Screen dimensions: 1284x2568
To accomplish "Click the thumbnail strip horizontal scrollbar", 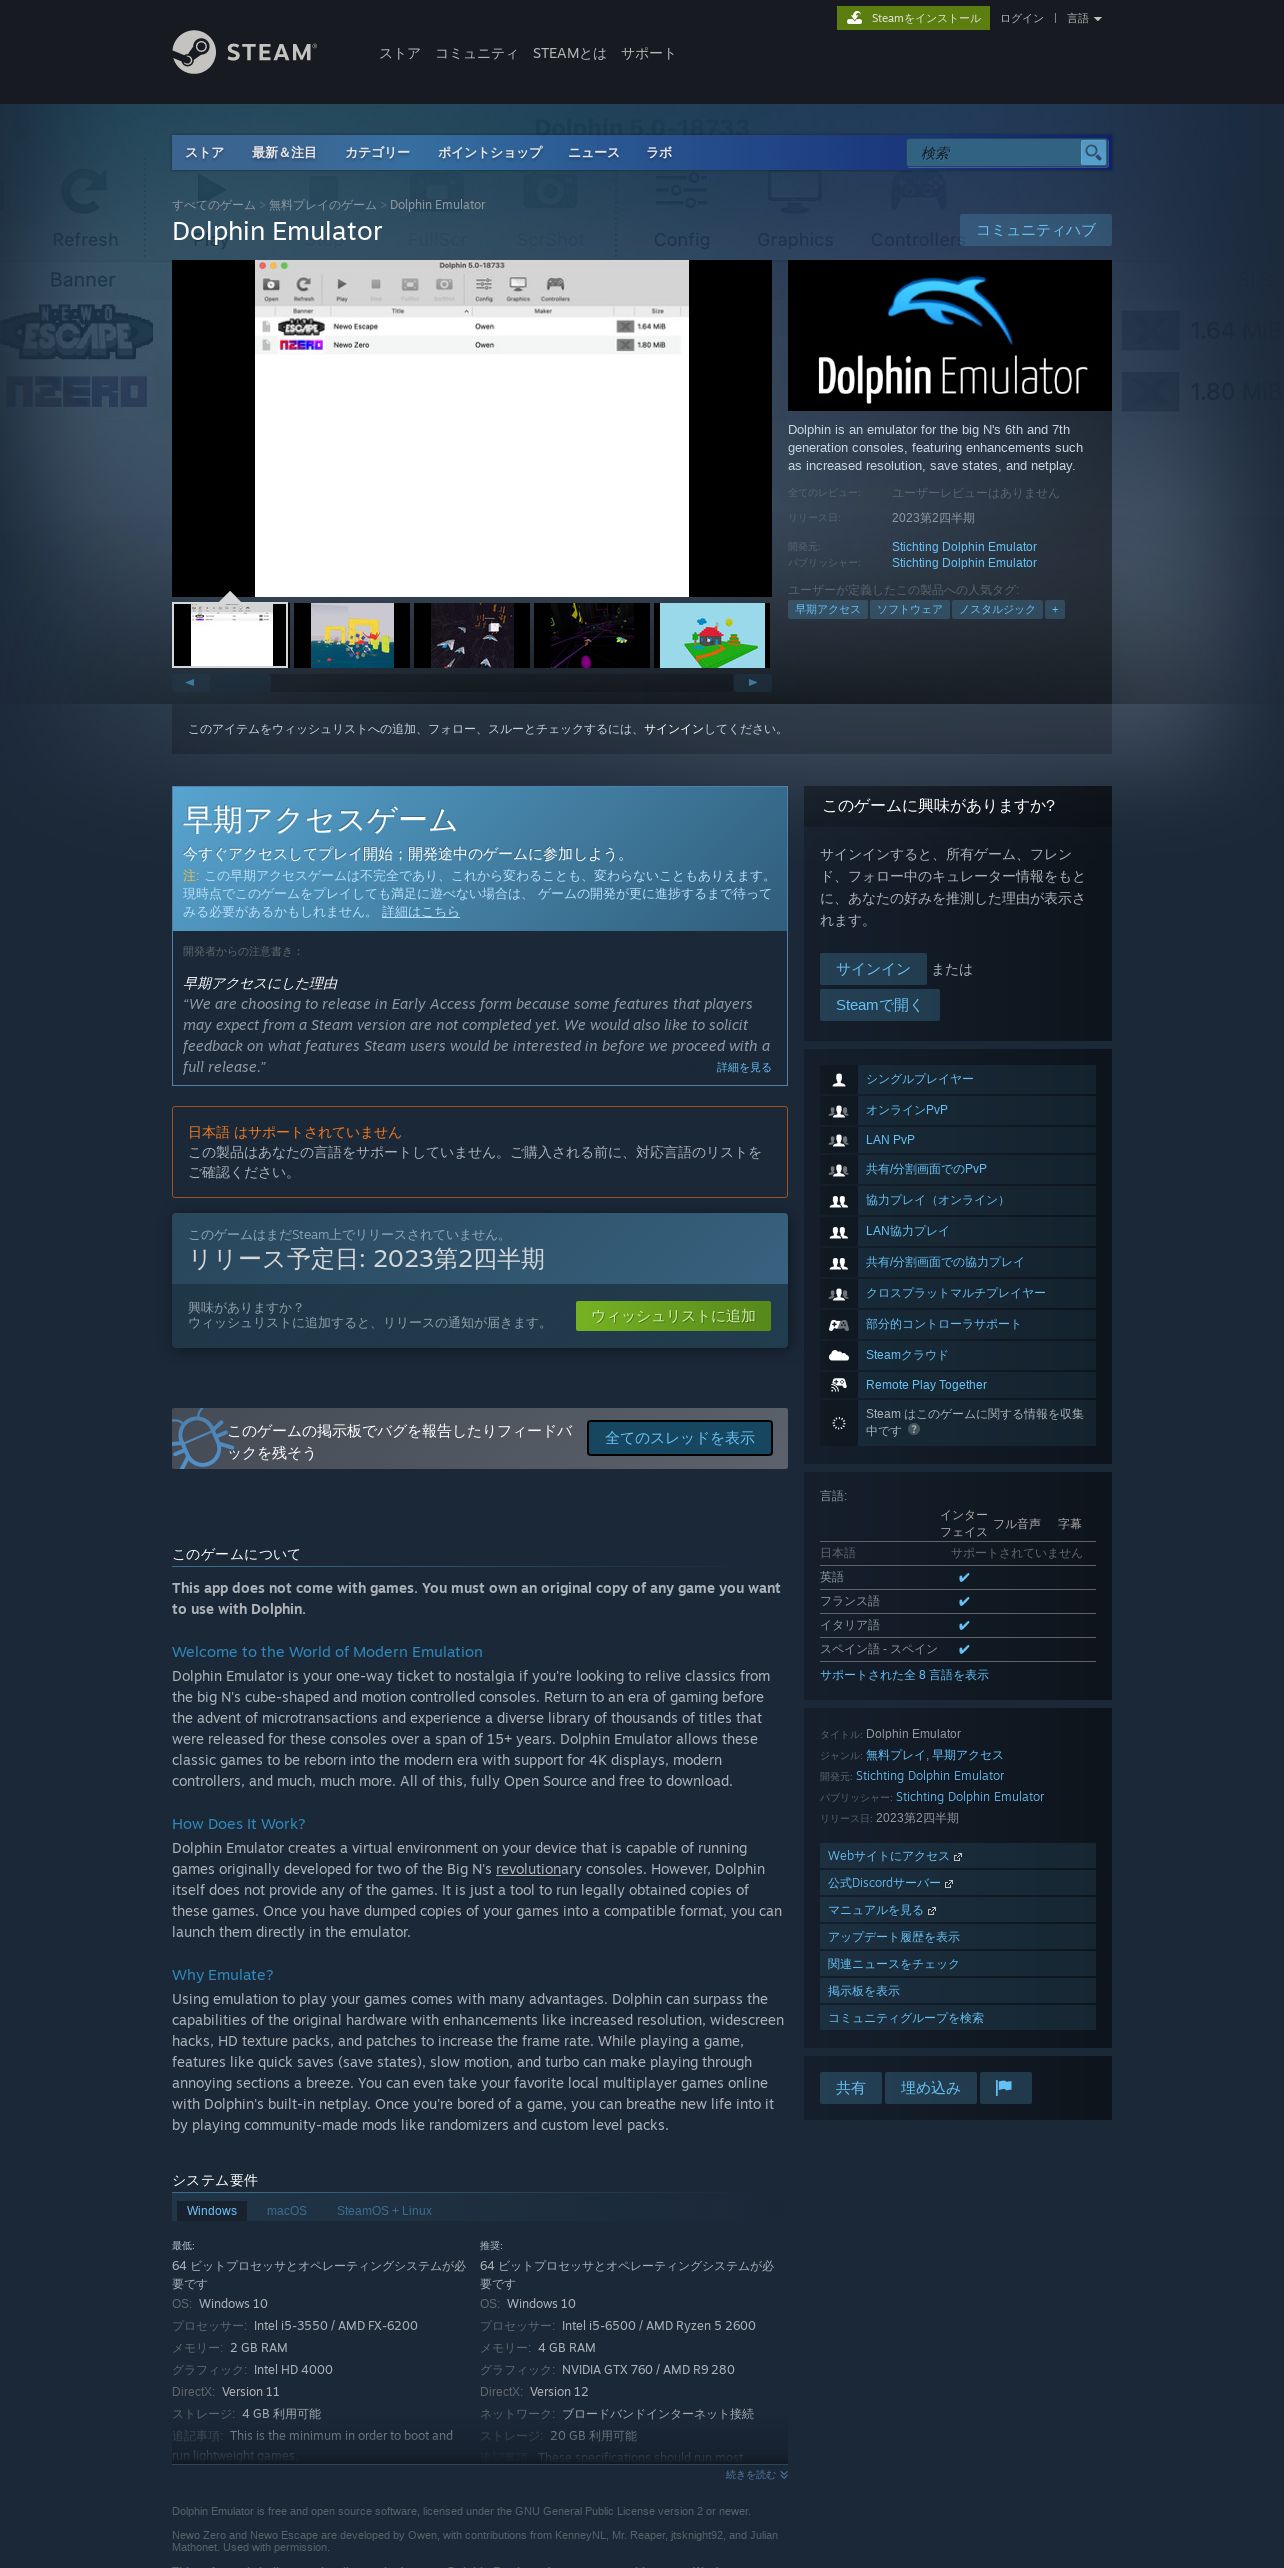I will [471, 683].
